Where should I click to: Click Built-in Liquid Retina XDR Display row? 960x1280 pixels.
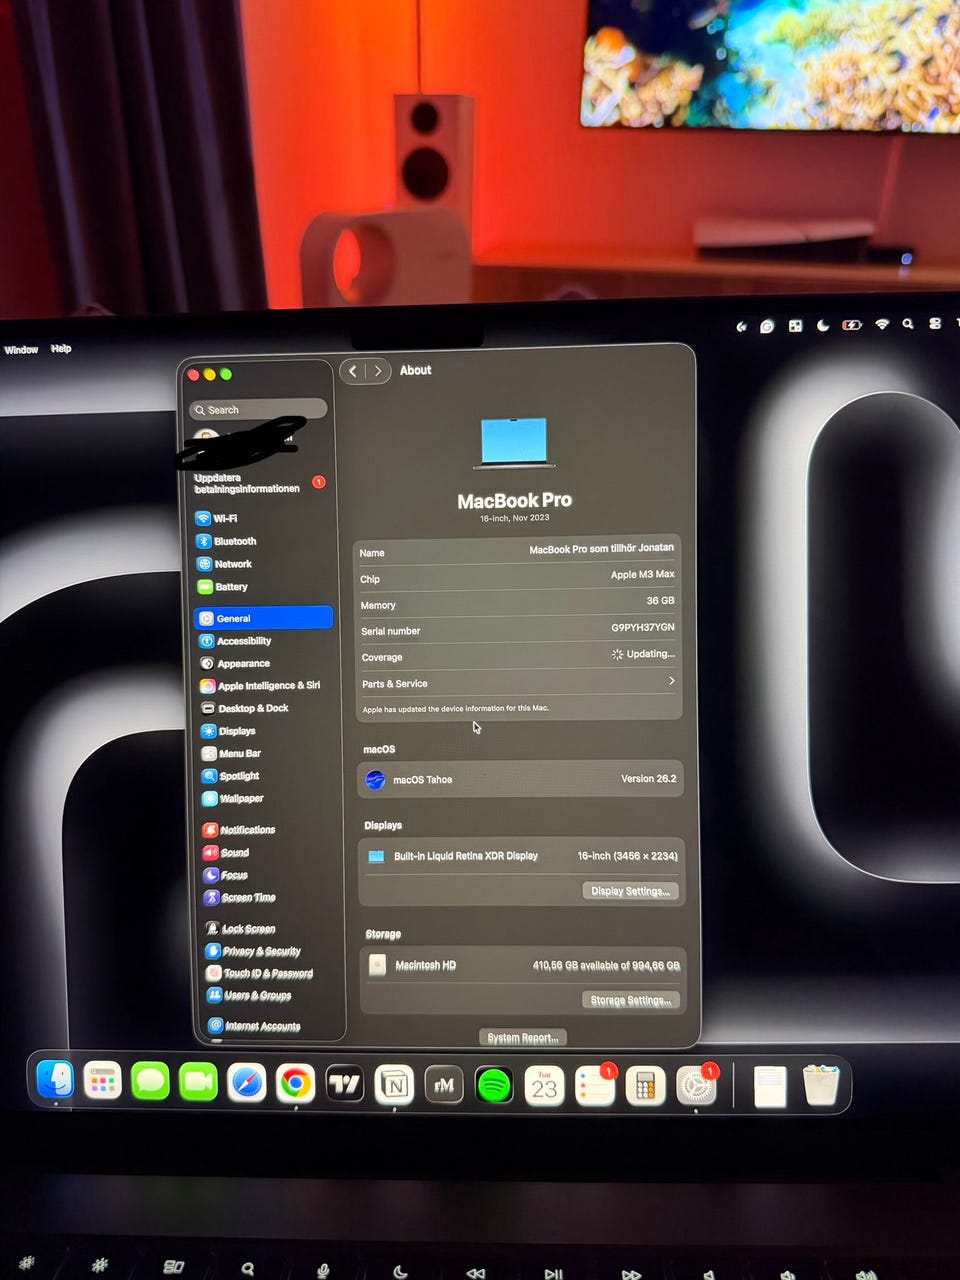coord(521,856)
